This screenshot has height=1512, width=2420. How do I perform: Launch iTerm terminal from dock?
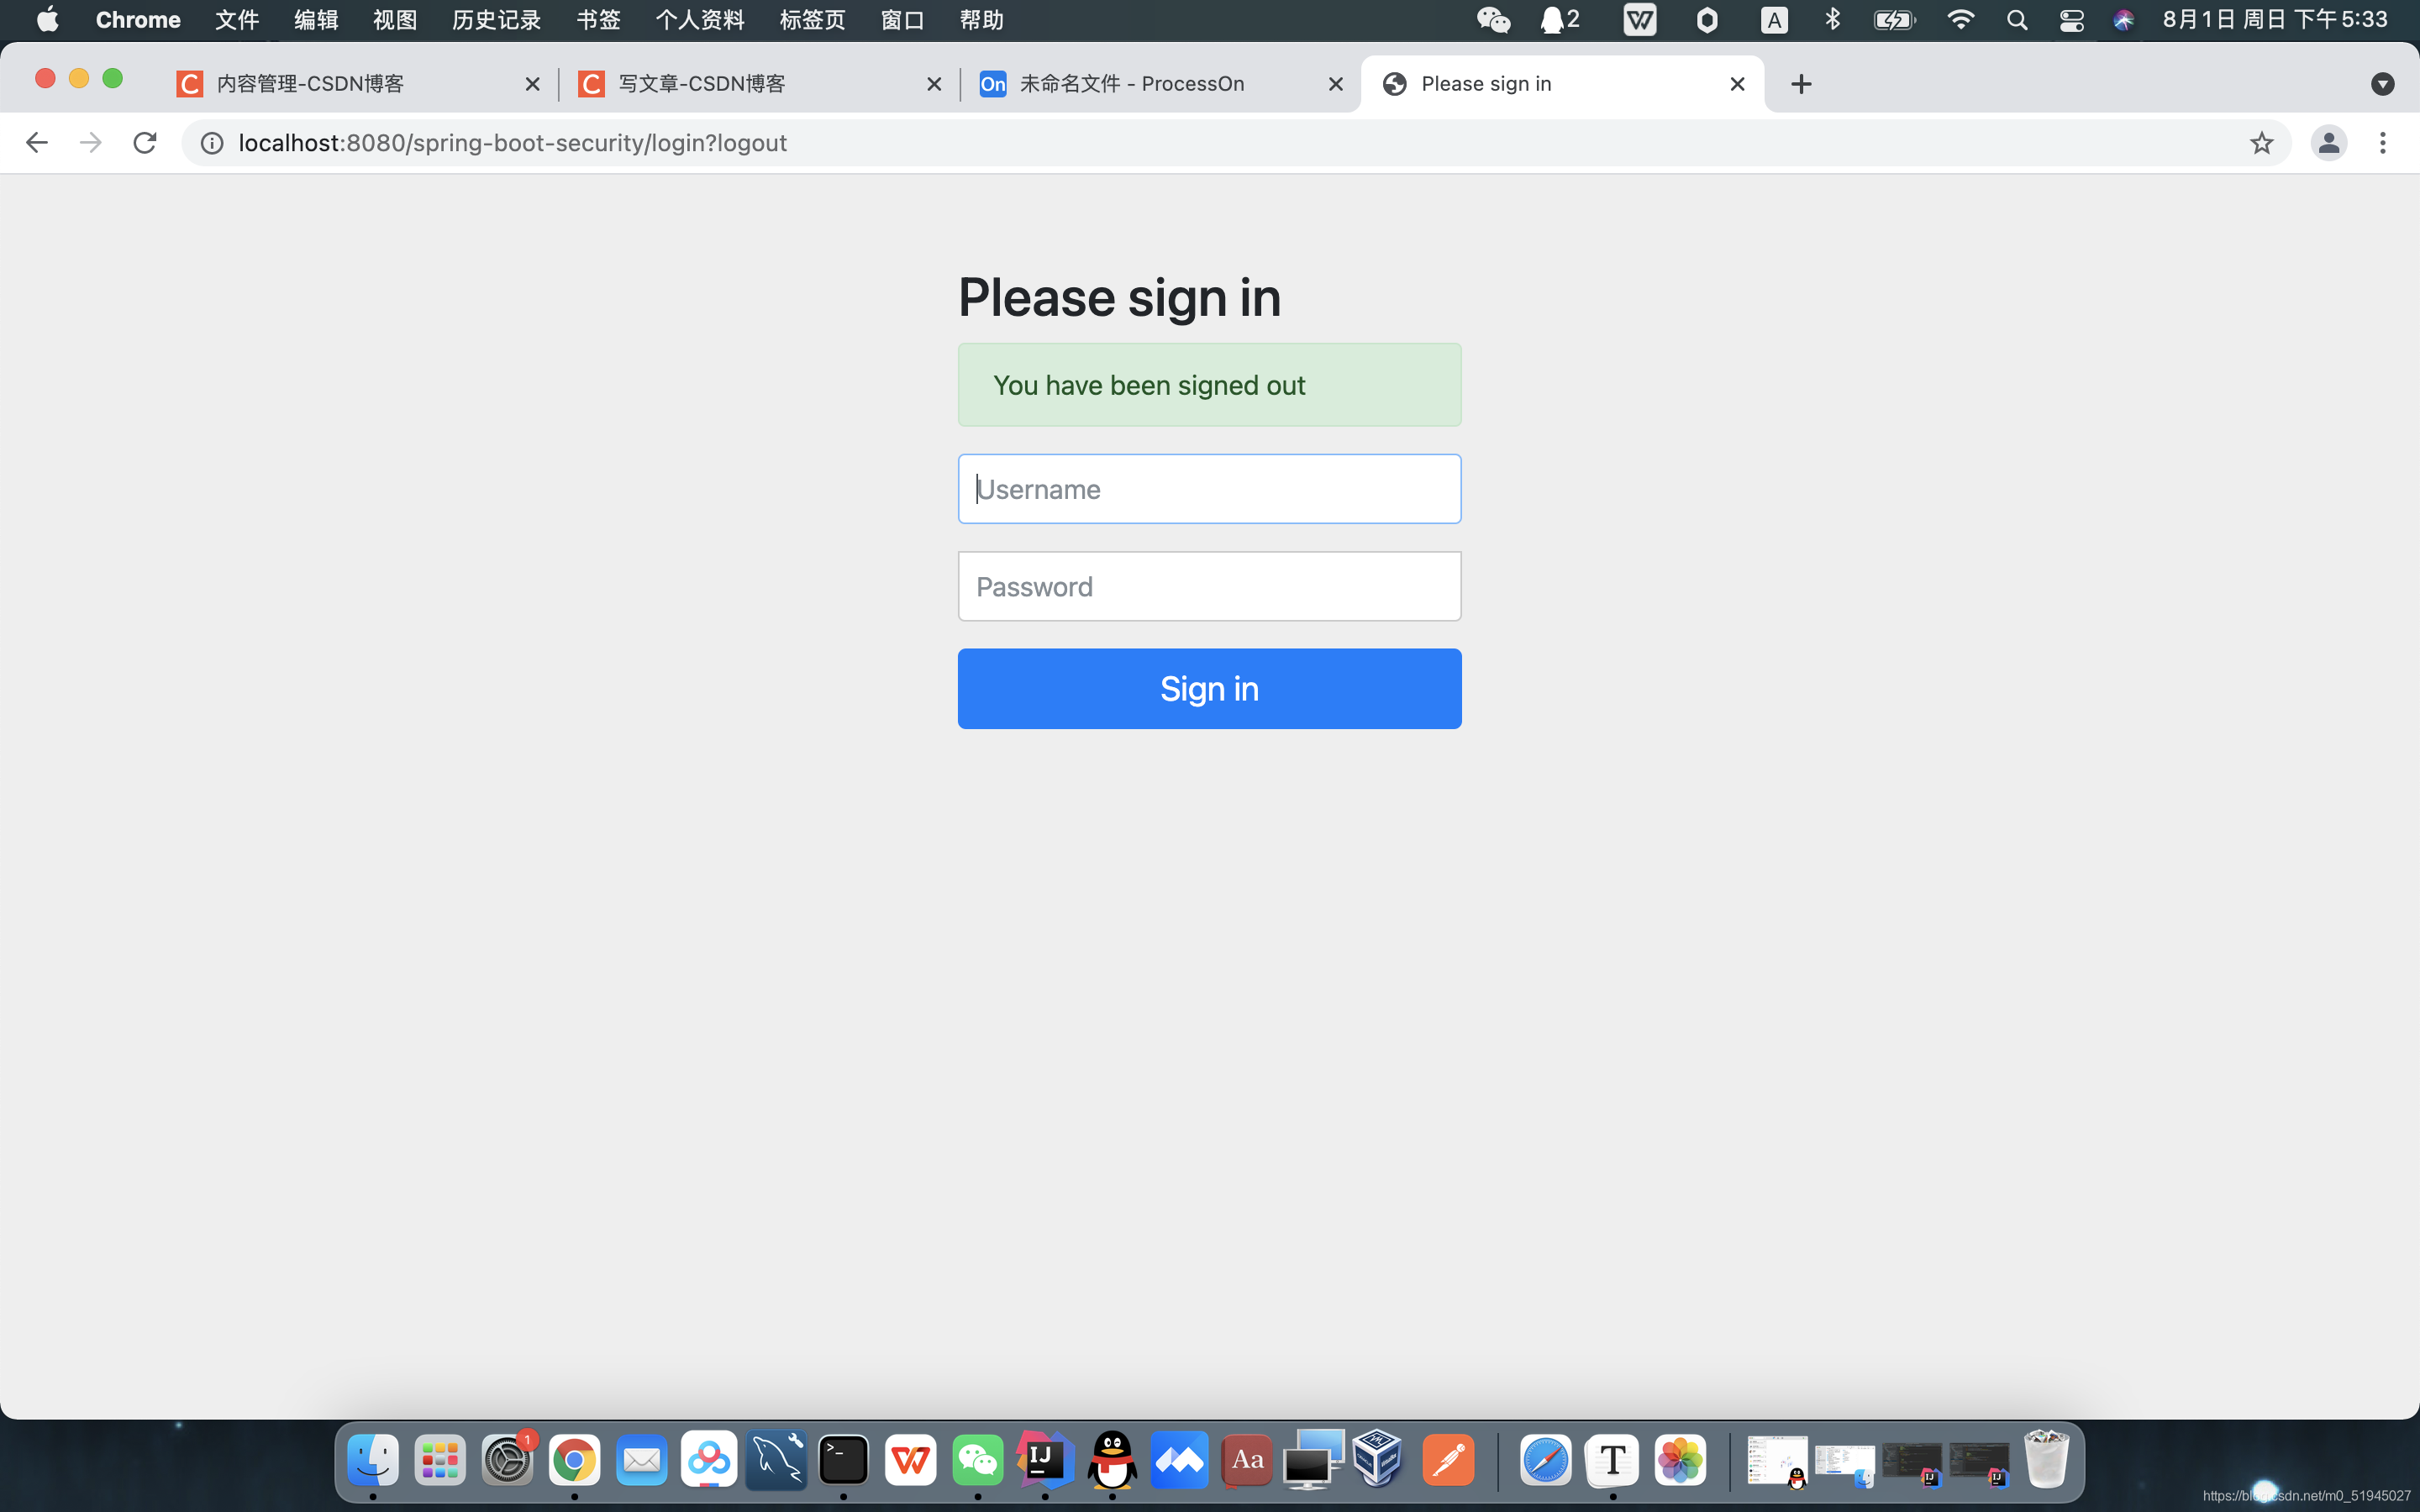click(x=844, y=1460)
